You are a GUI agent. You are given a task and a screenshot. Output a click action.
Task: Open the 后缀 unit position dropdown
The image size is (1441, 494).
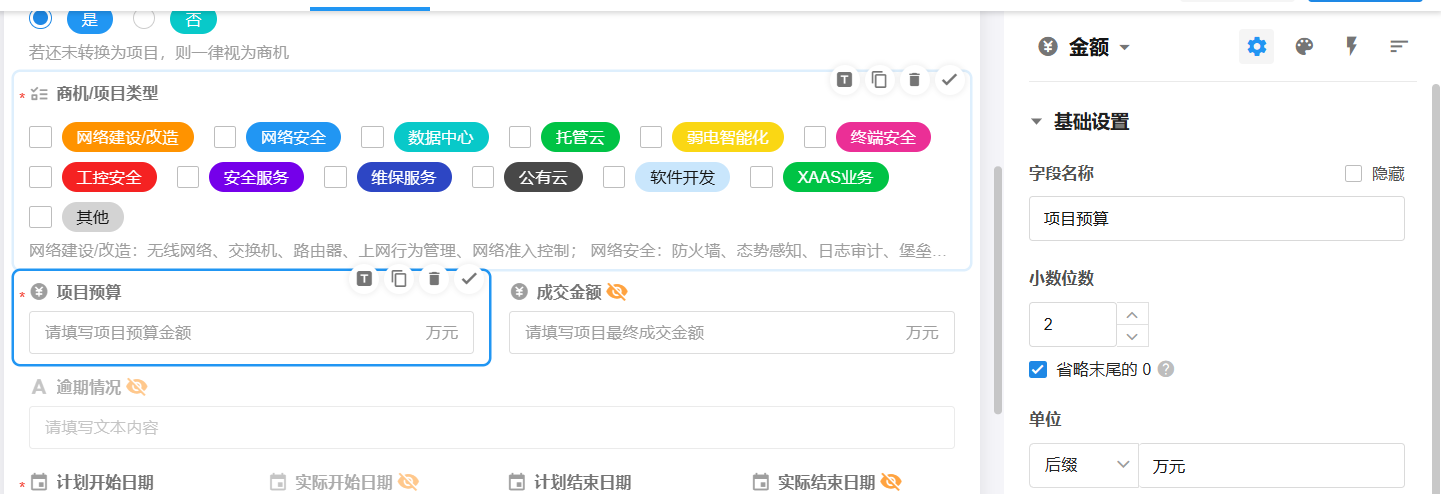(1083, 465)
